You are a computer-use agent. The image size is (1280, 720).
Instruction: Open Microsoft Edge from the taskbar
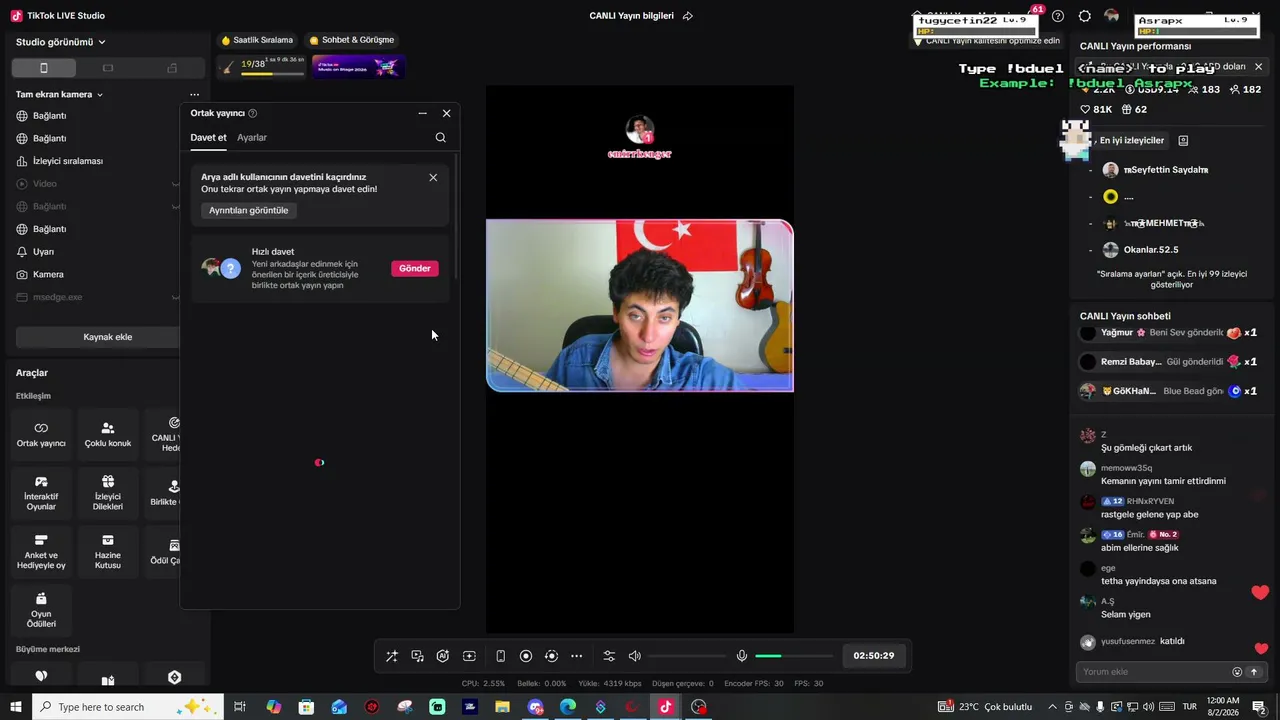click(568, 707)
